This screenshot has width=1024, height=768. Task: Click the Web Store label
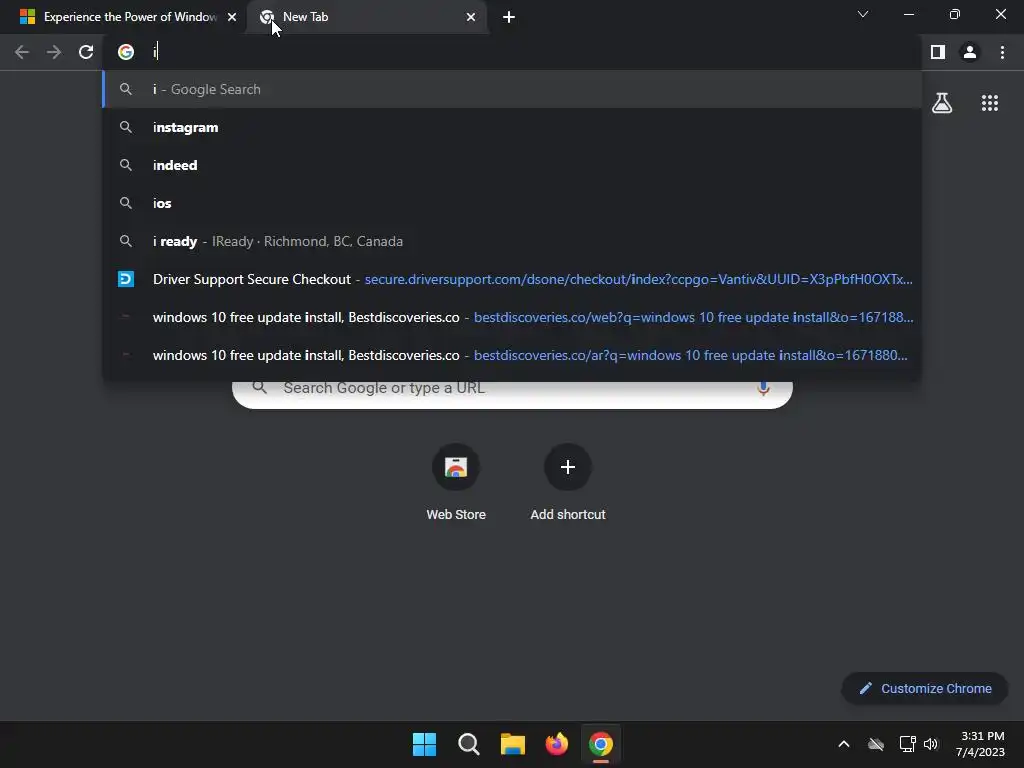tap(456, 515)
